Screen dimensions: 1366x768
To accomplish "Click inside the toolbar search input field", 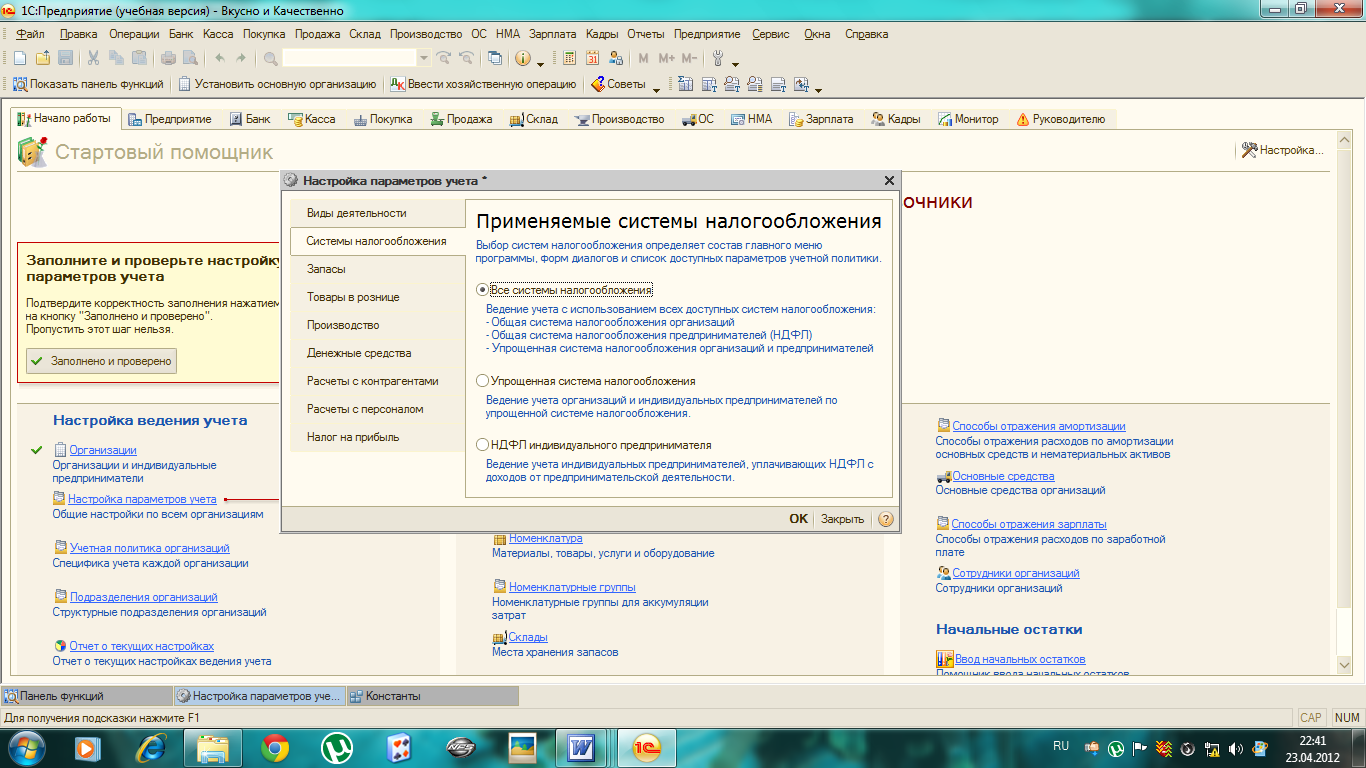I will [349, 58].
